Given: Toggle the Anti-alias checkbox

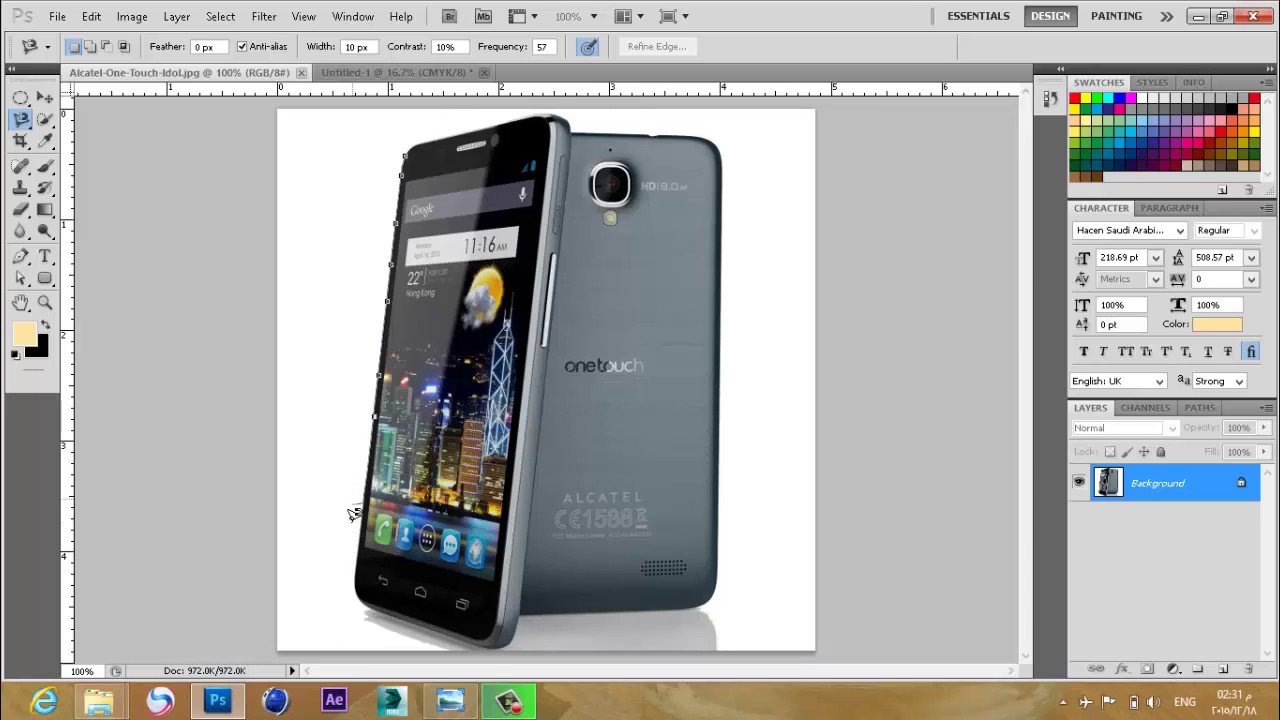Looking at the screenshot, I should [x=241, y=47].
